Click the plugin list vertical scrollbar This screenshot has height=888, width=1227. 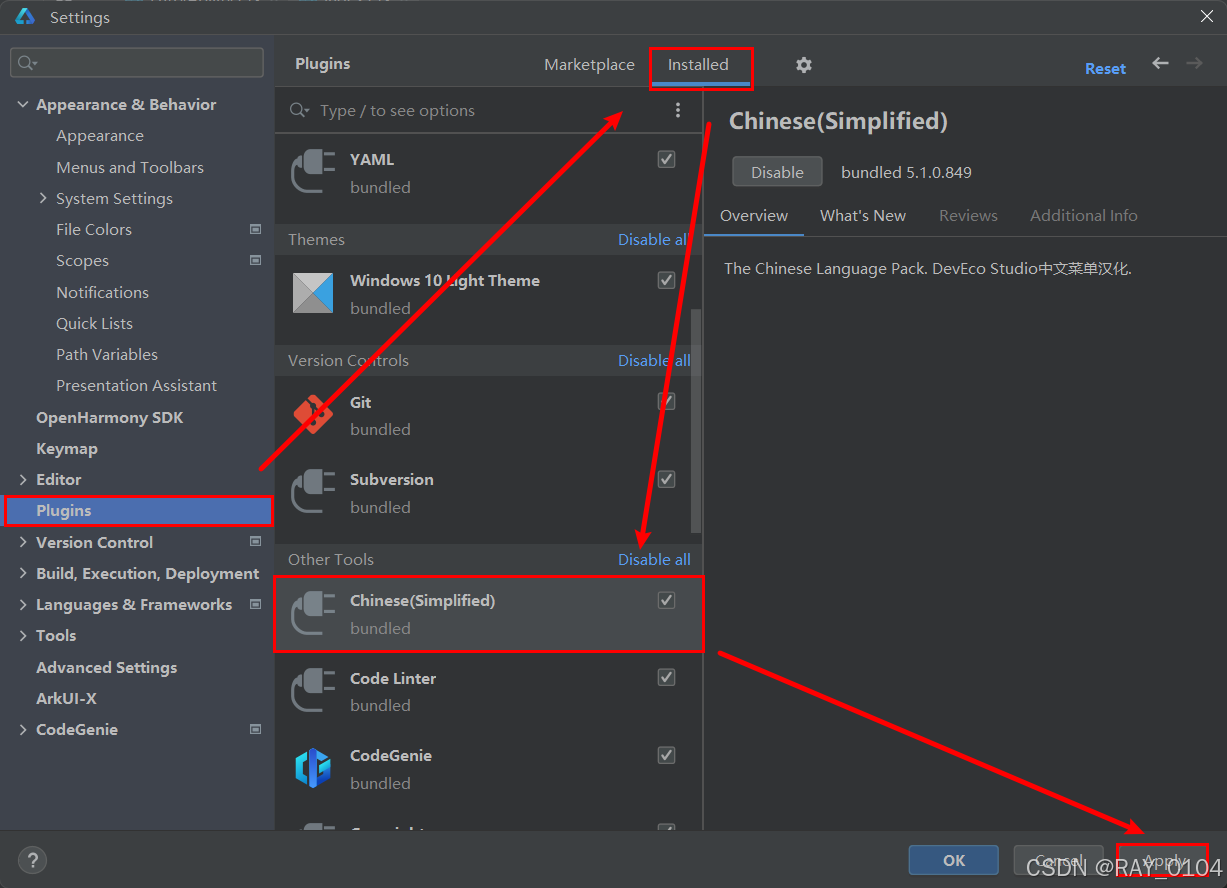coord(697,421)
